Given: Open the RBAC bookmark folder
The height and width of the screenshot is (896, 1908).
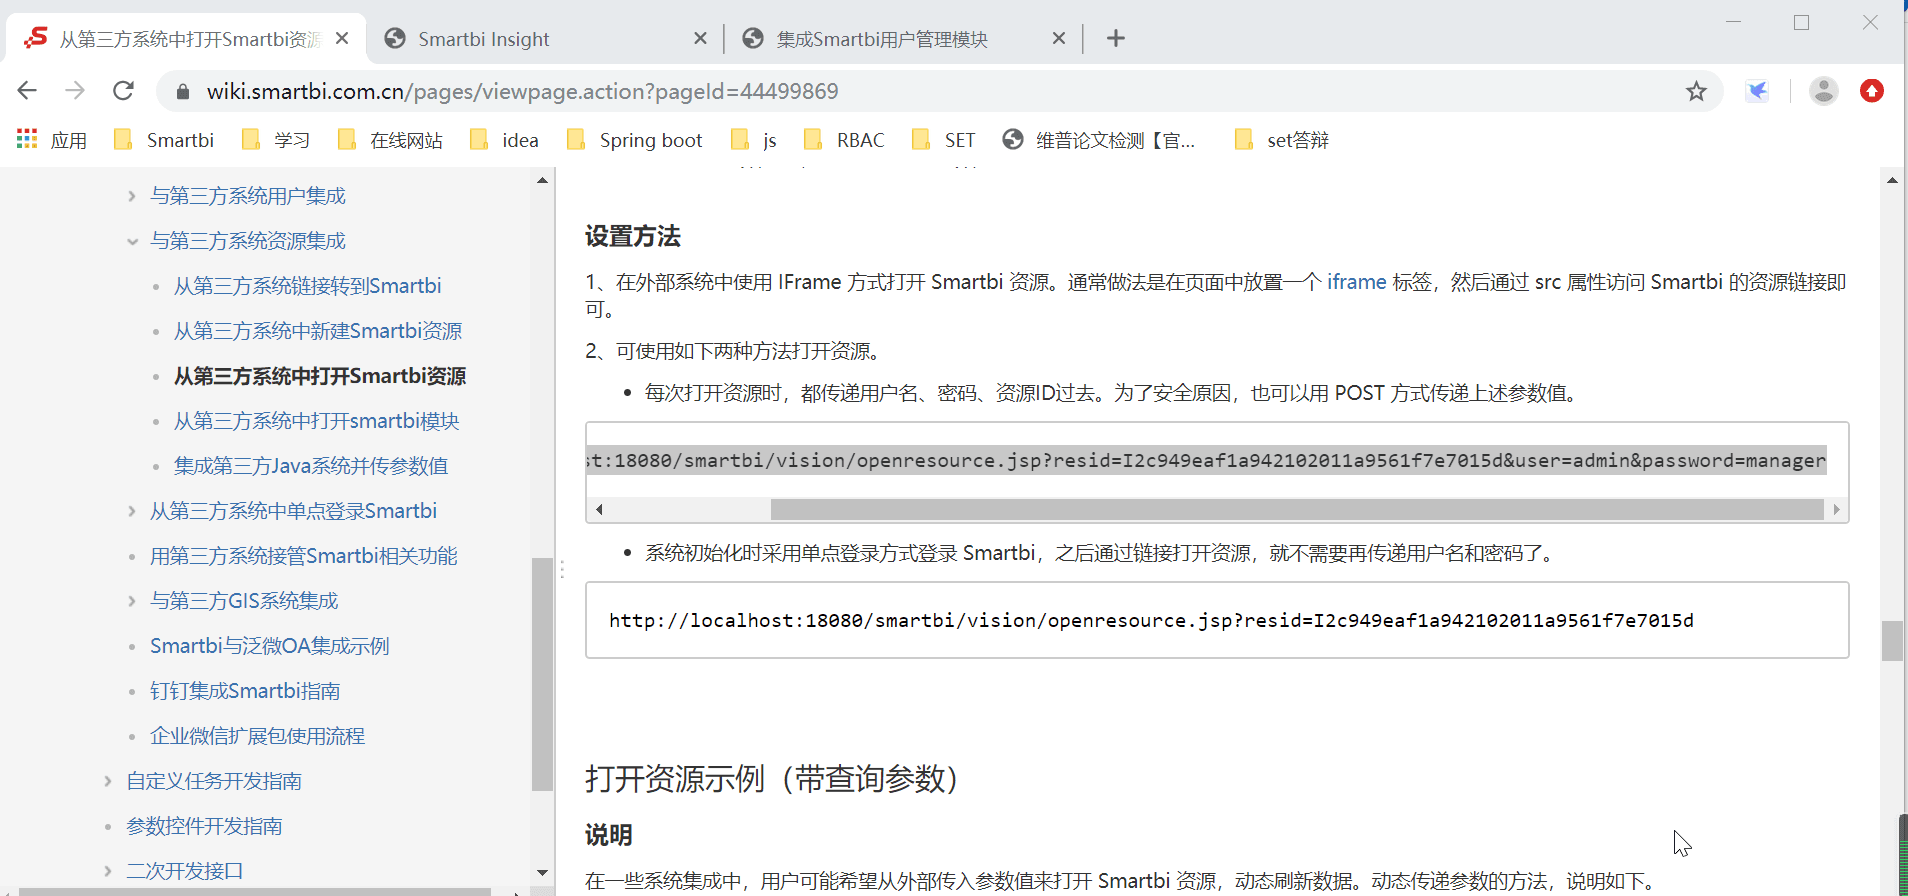Looking at the screenshot, I should (844, 140).
